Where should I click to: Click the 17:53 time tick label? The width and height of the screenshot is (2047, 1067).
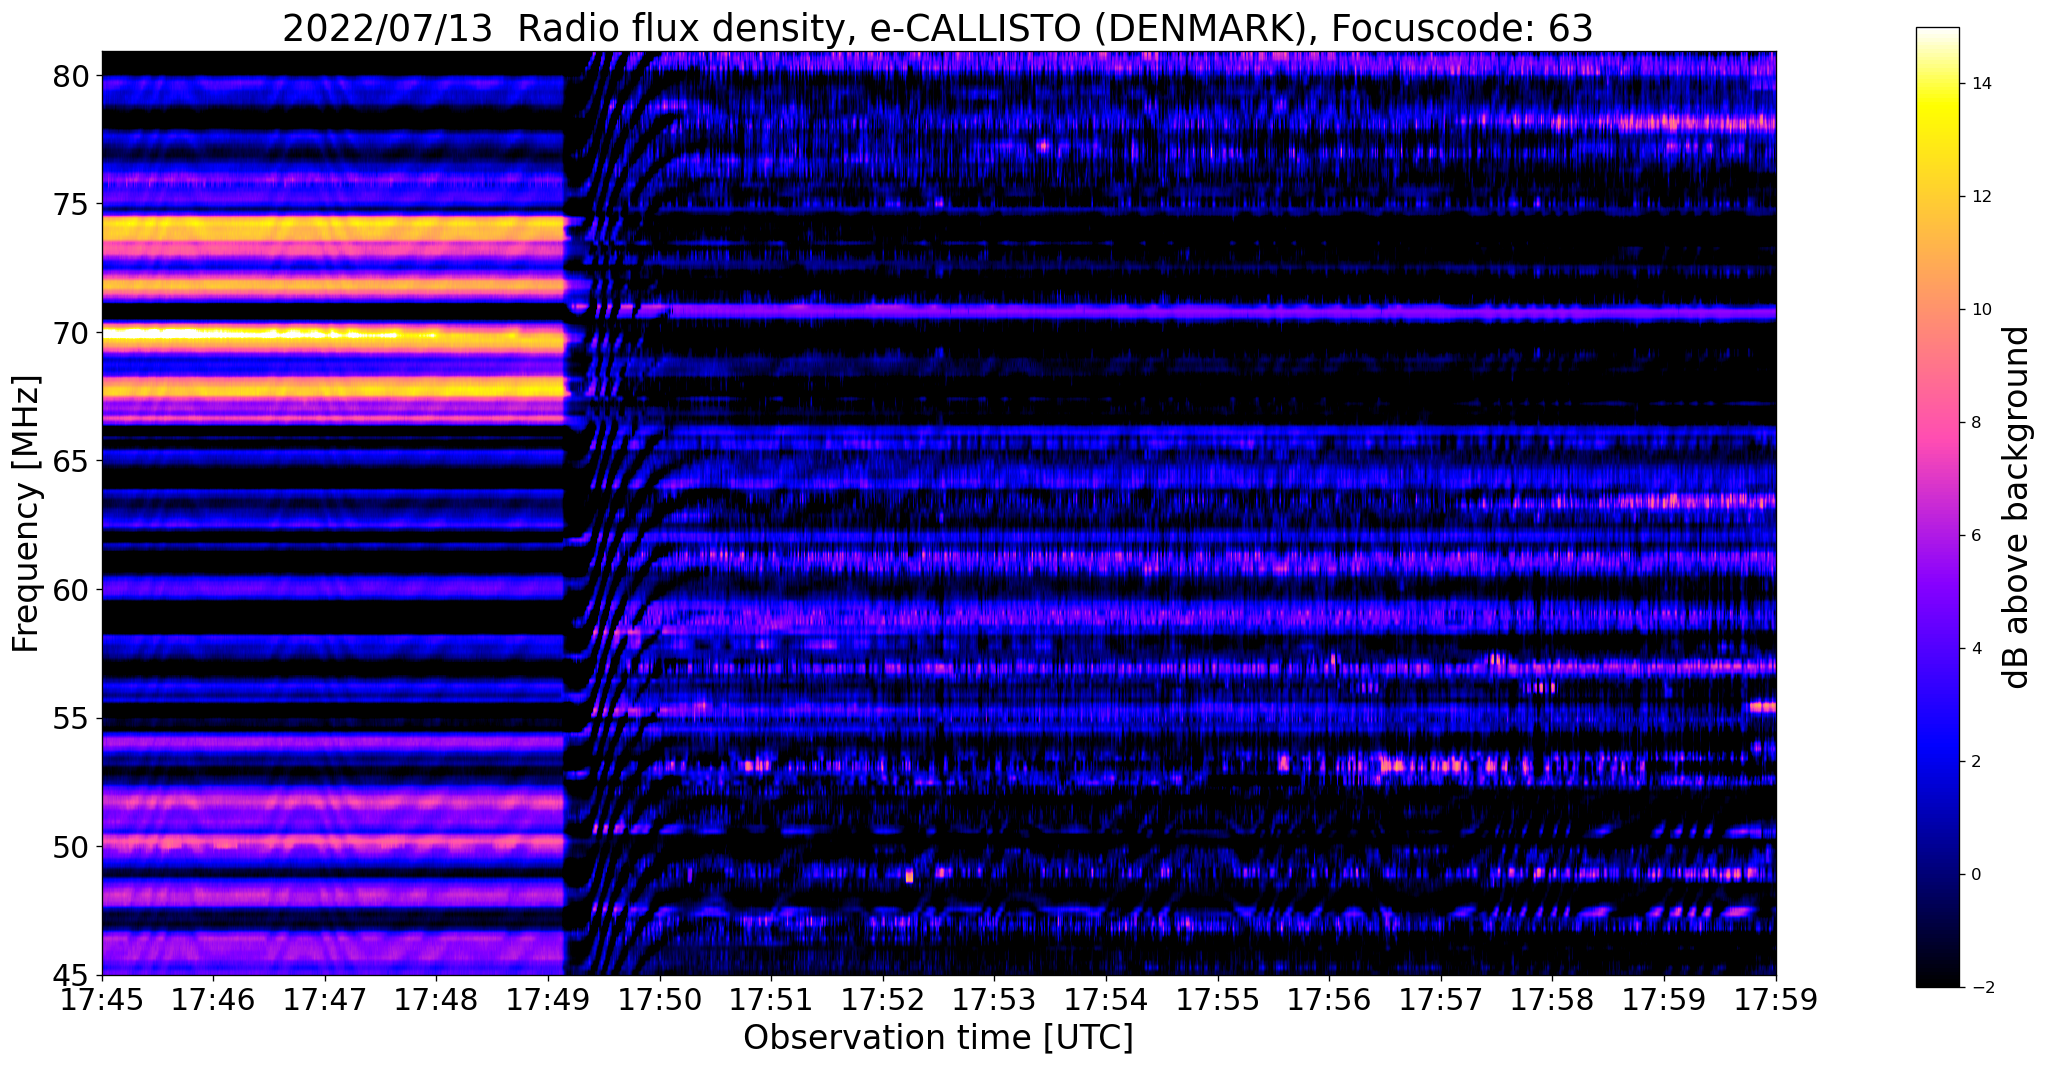pos(995,1000)
